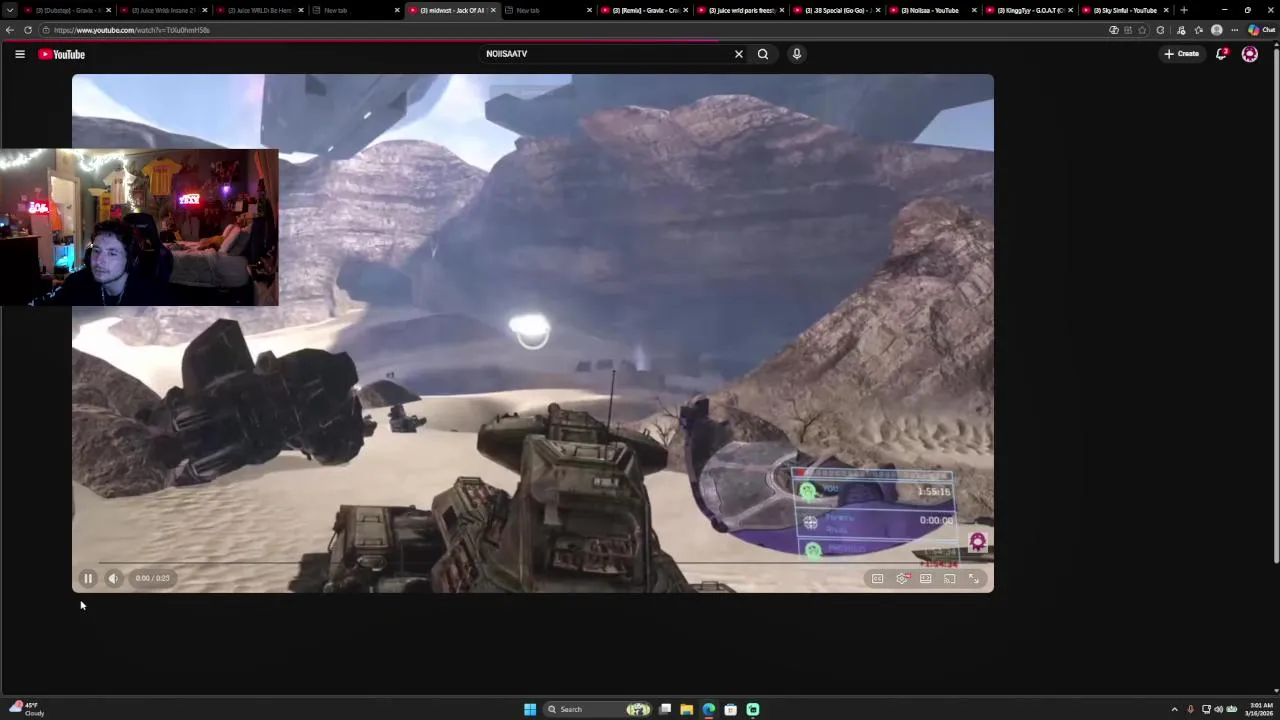Image resolution: width=1280 pixels, height=720 pixels.
Task: Toggle closed captions on the video
Action: pyautogui.click(x=877, y=578)
